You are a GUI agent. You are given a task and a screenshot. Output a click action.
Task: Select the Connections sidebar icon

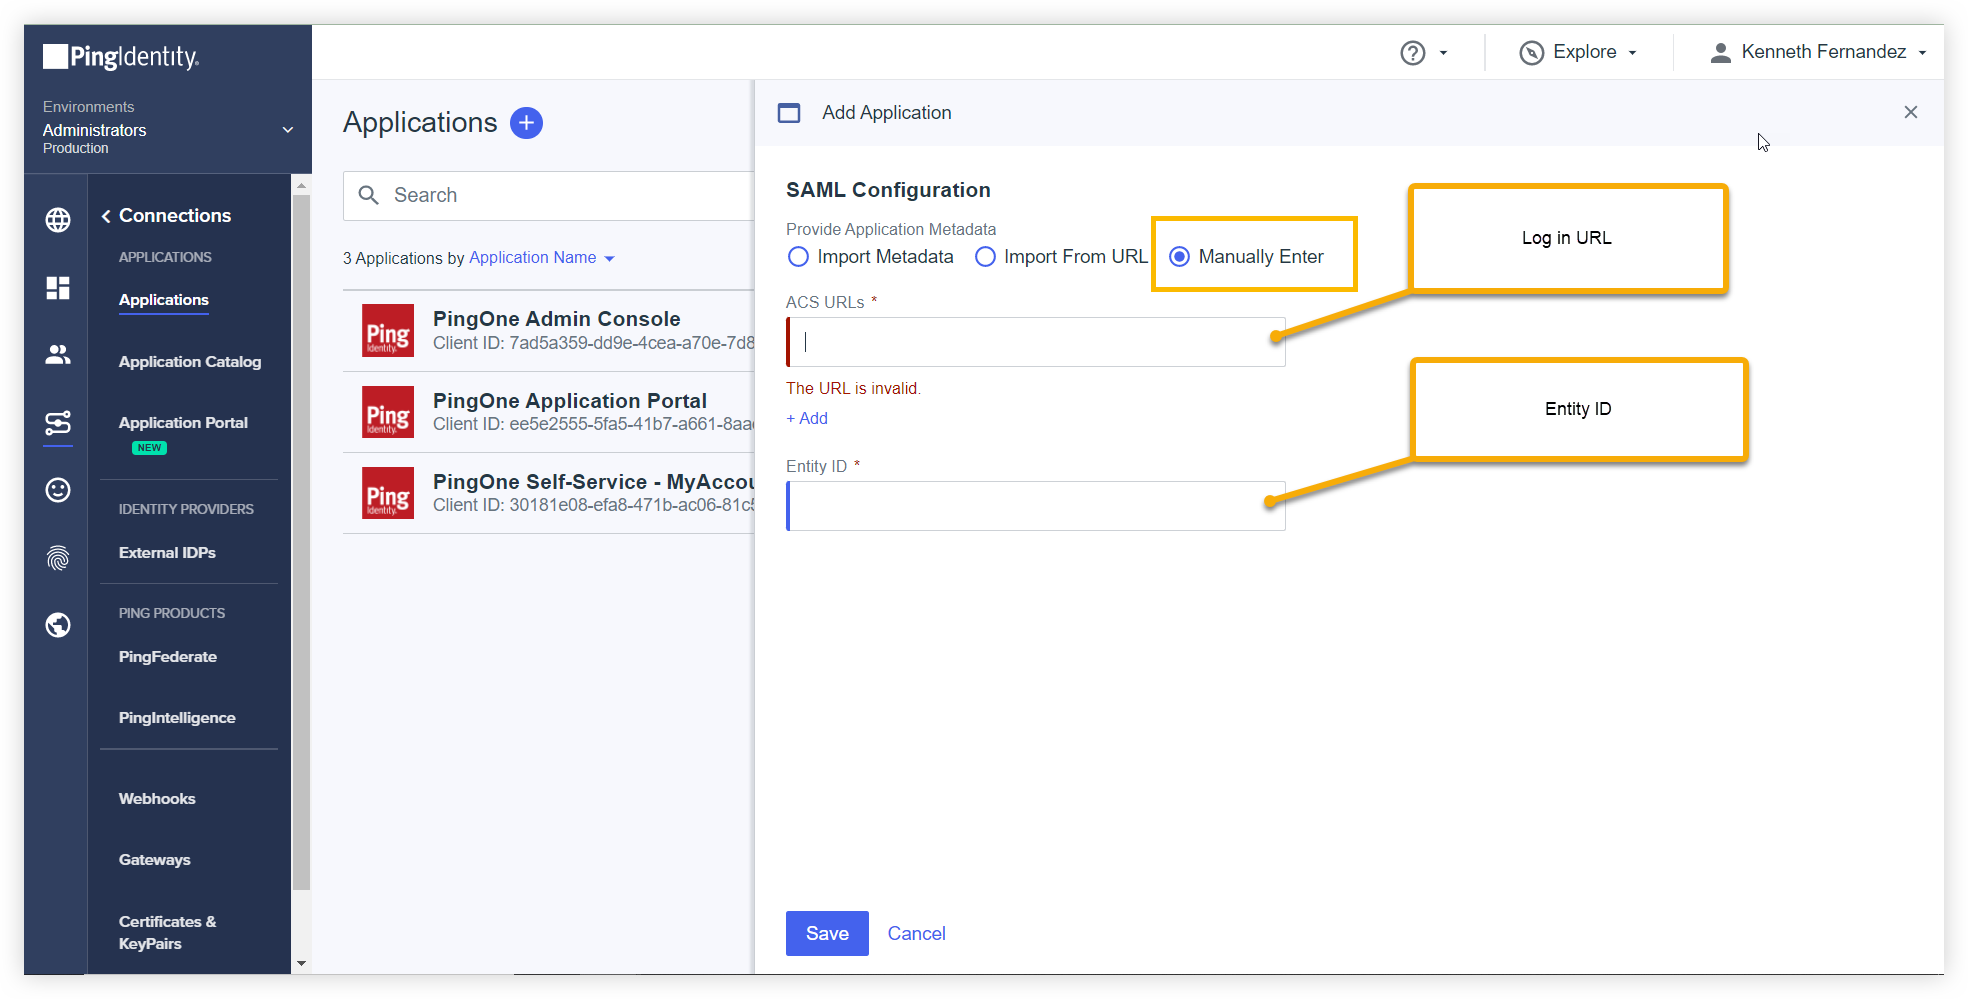pyautogui.click(x=58, y=423)
